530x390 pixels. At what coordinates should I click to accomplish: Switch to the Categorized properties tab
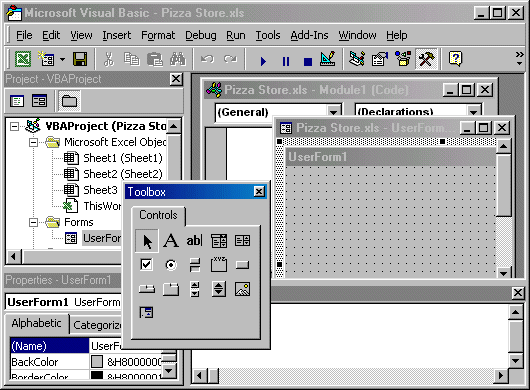pyautogui.click(x=97, y=325)
